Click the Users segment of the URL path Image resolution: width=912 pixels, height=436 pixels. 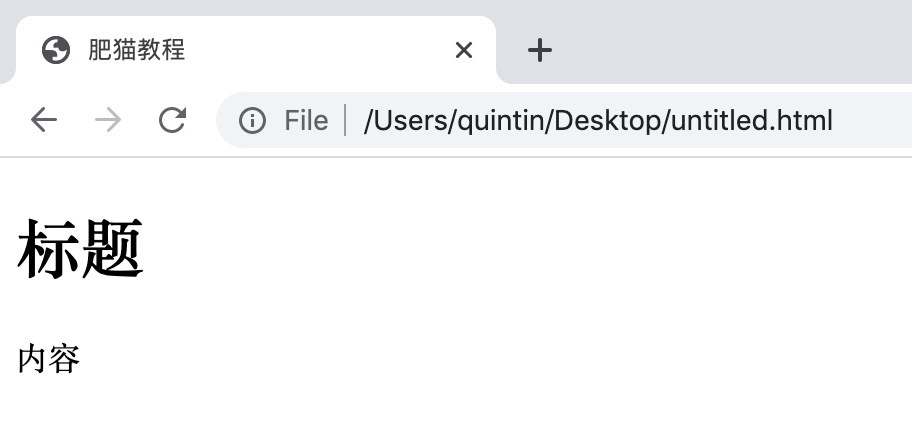(x=409, y=121)
